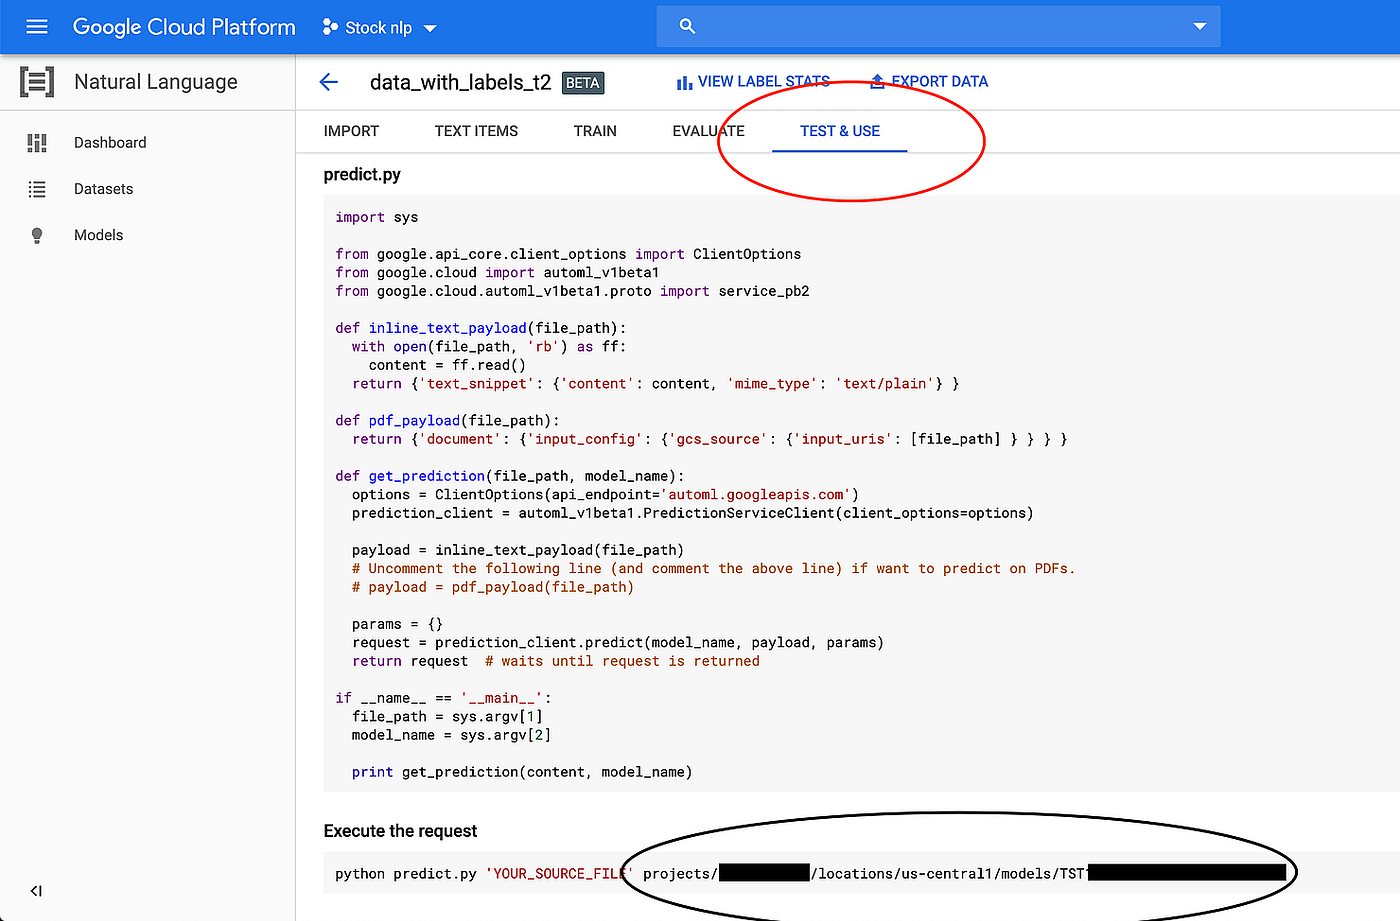
Task: Select the IMPORT tab
Action: (351, 131)
